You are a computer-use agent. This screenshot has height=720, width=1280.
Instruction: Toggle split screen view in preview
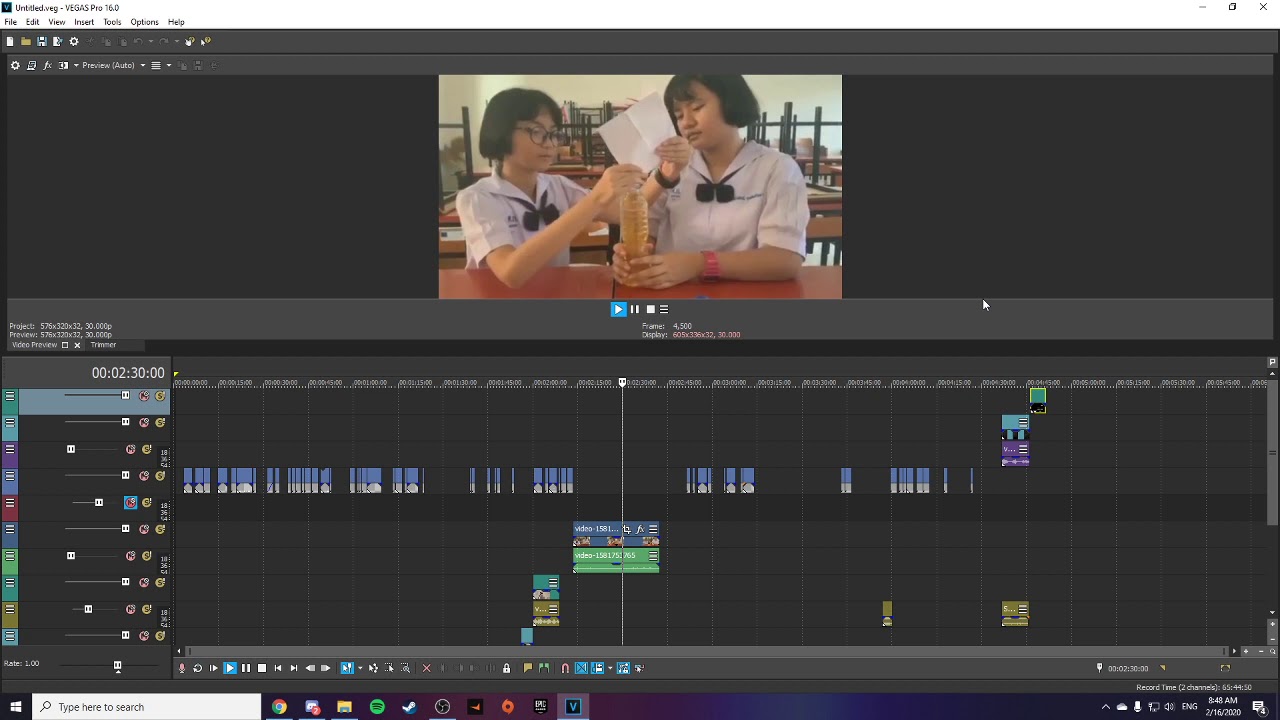tap(63, 65)
